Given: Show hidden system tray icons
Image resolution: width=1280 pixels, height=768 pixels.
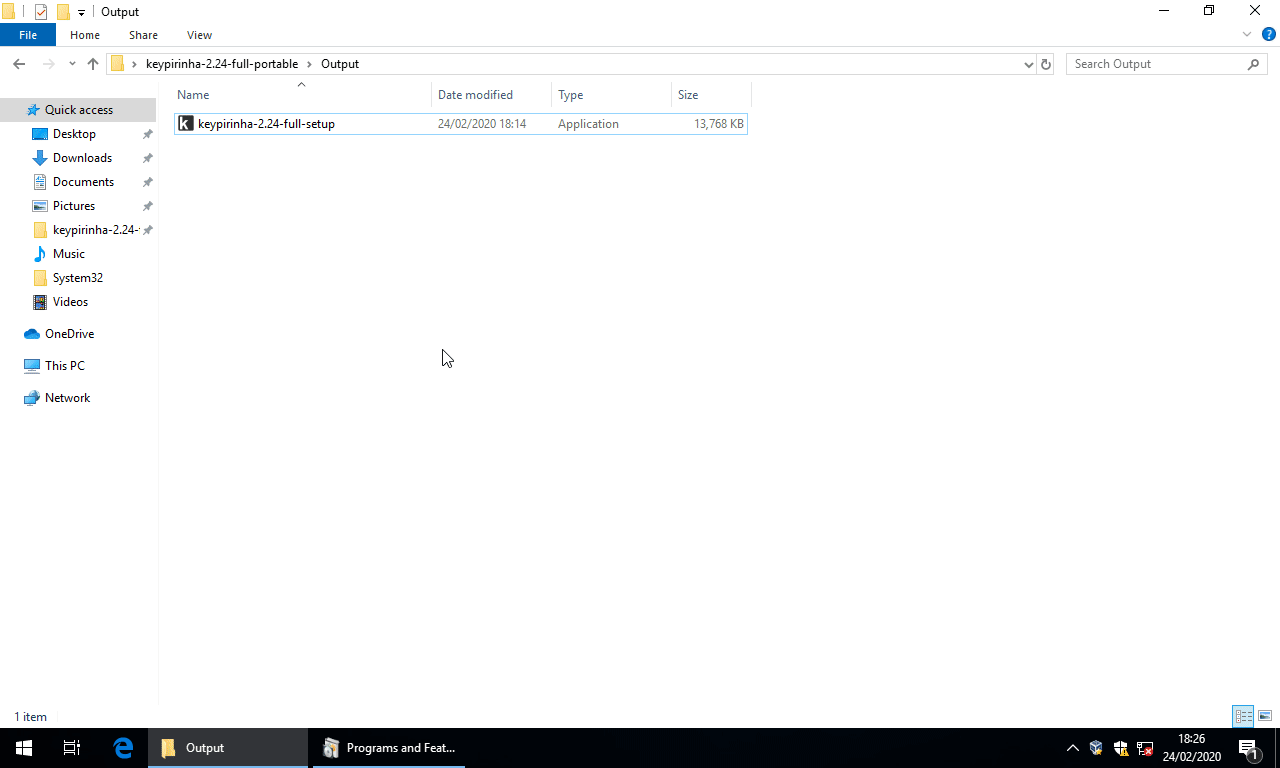Looking at the screenshot, I should [x=1073, y=748].
